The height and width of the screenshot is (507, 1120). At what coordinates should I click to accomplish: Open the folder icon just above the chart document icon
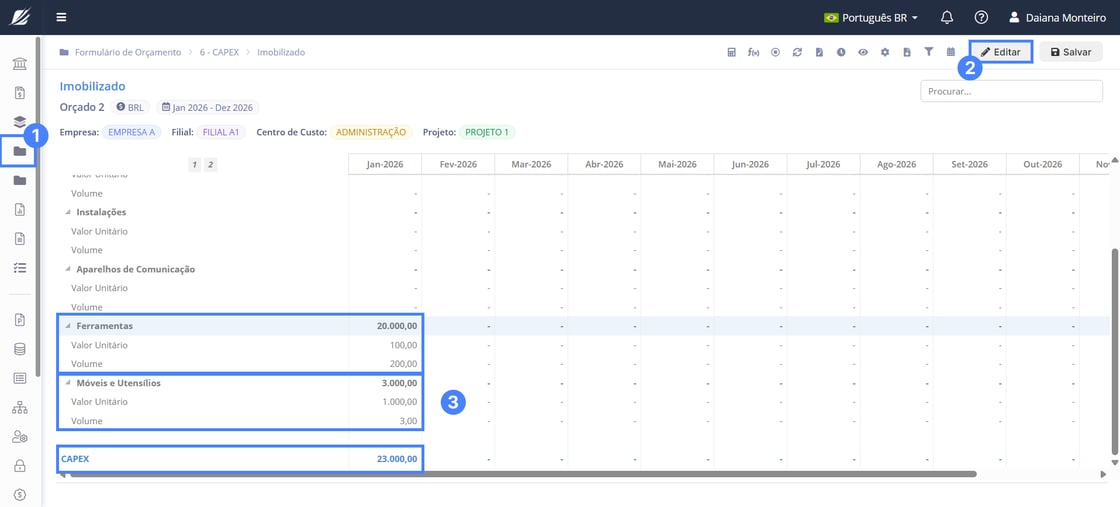pyautogui.click(x=20, y=181)
